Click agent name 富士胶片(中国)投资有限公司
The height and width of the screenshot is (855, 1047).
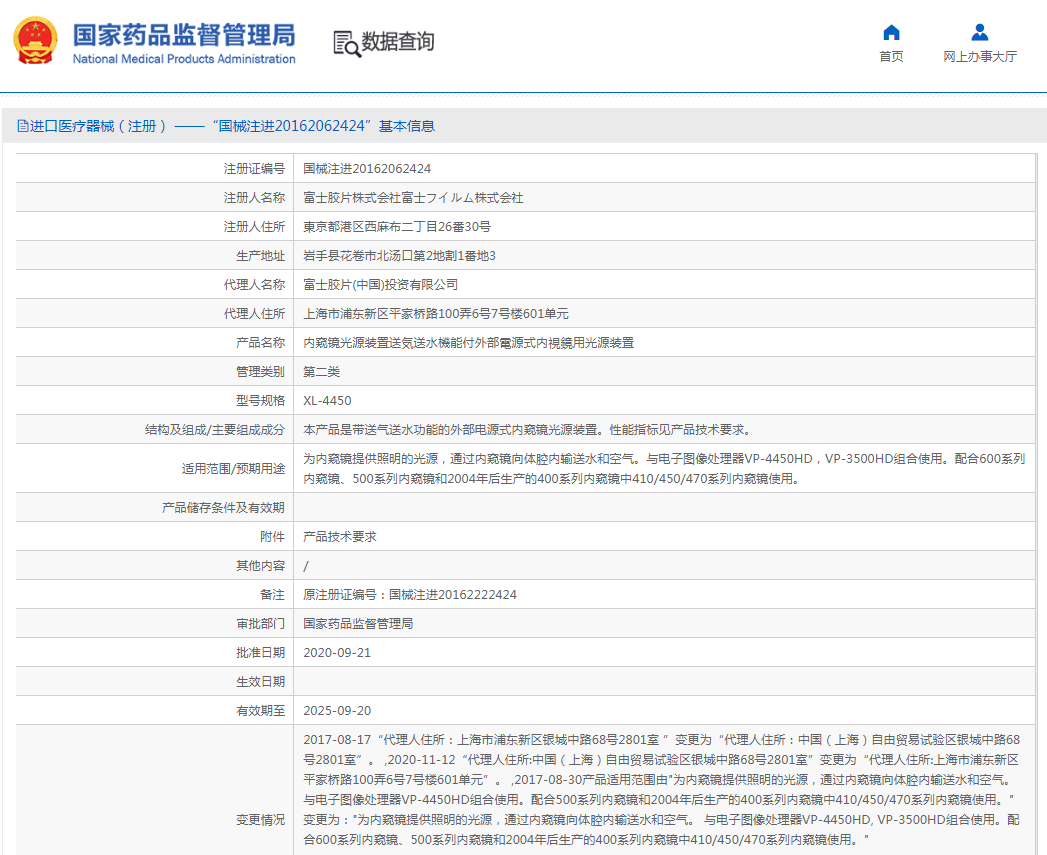(381, 285)
